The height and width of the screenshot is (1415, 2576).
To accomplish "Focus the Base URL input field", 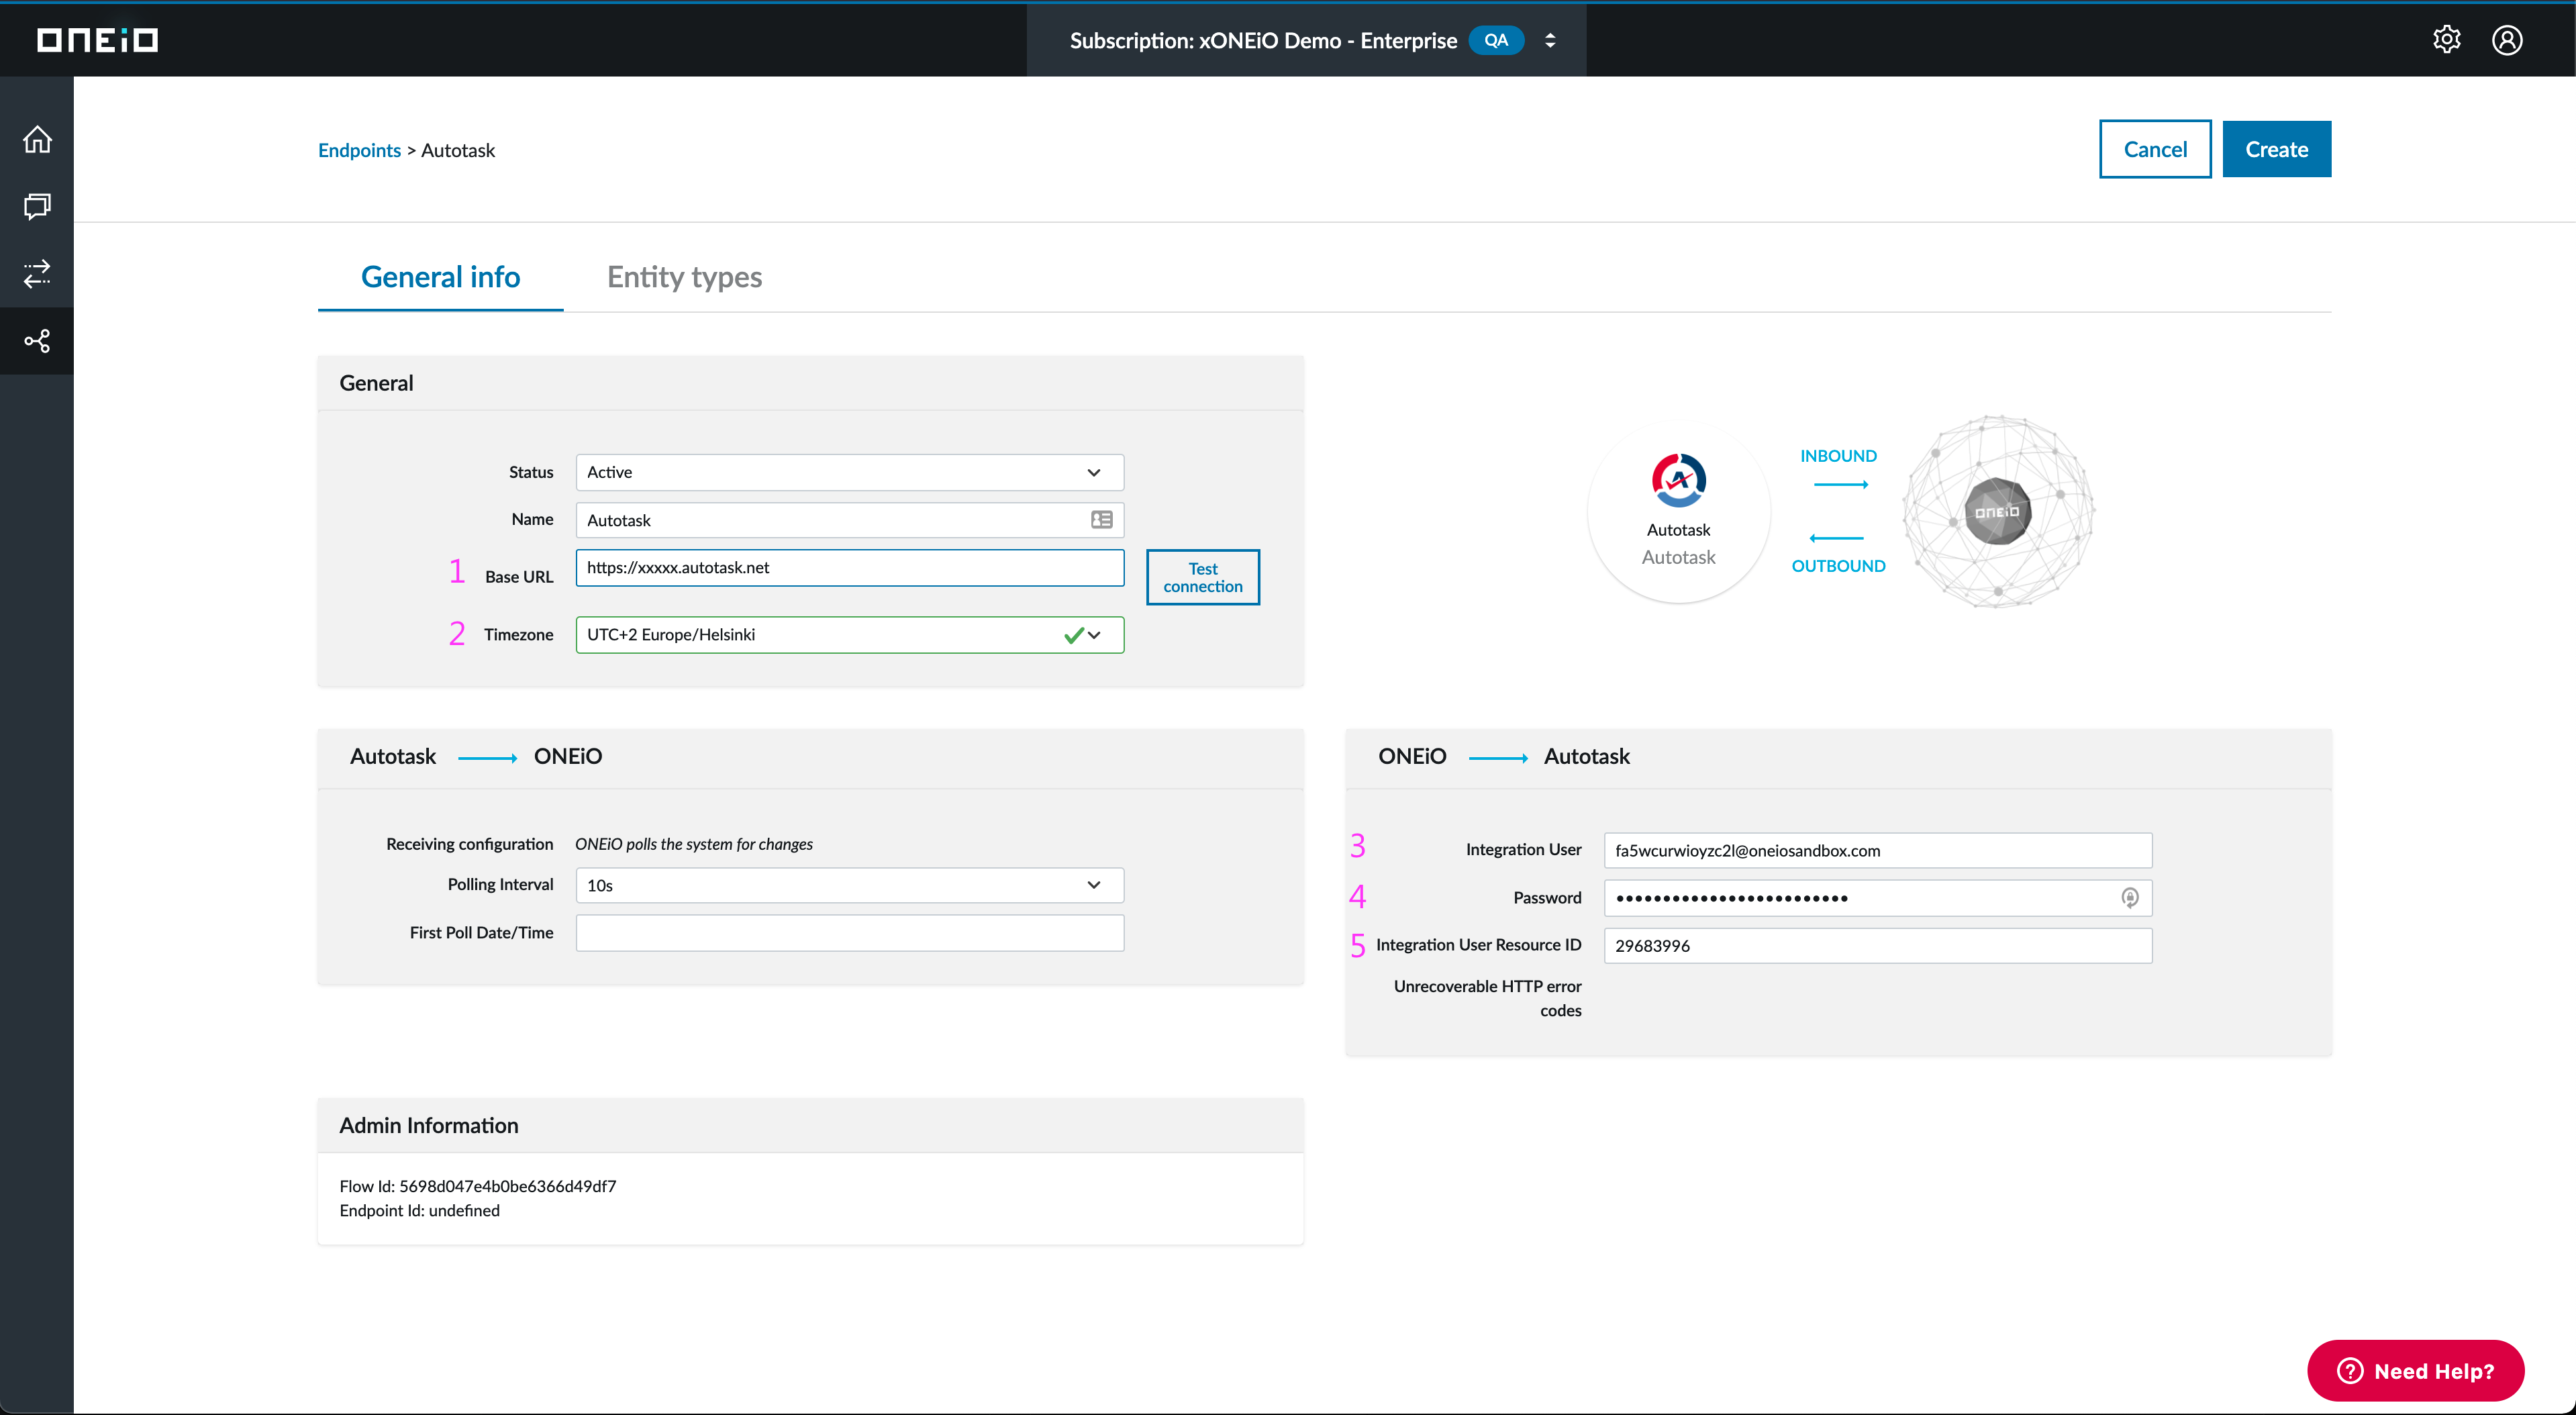I will 849,567.
